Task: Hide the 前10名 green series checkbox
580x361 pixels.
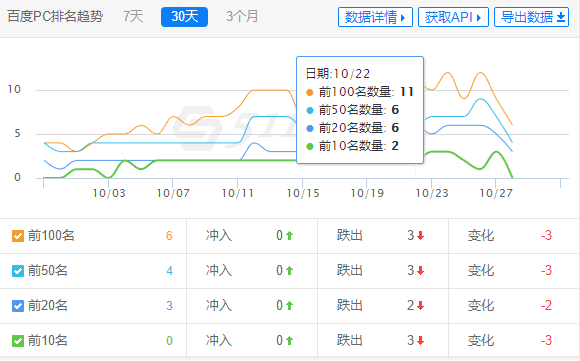Action: pyautogui.click(x=18, y=341)
